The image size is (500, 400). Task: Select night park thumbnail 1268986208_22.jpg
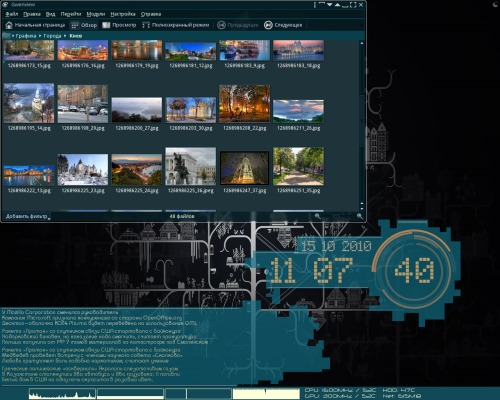244,104
